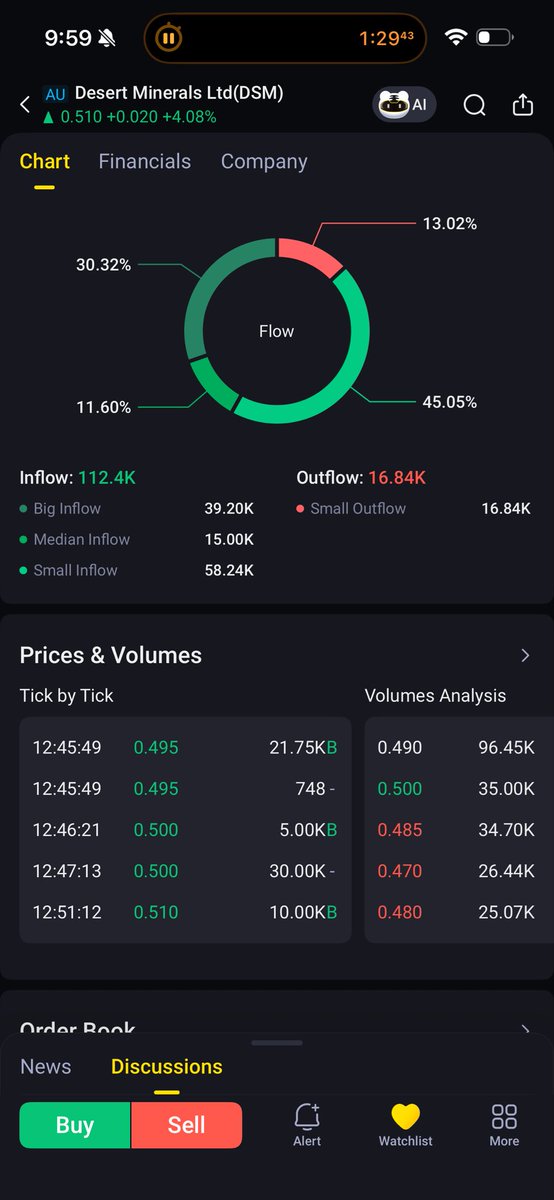Tap the search magnifier icon
Viewport: 554px width, 1200px height.
(x=475, y=105)
